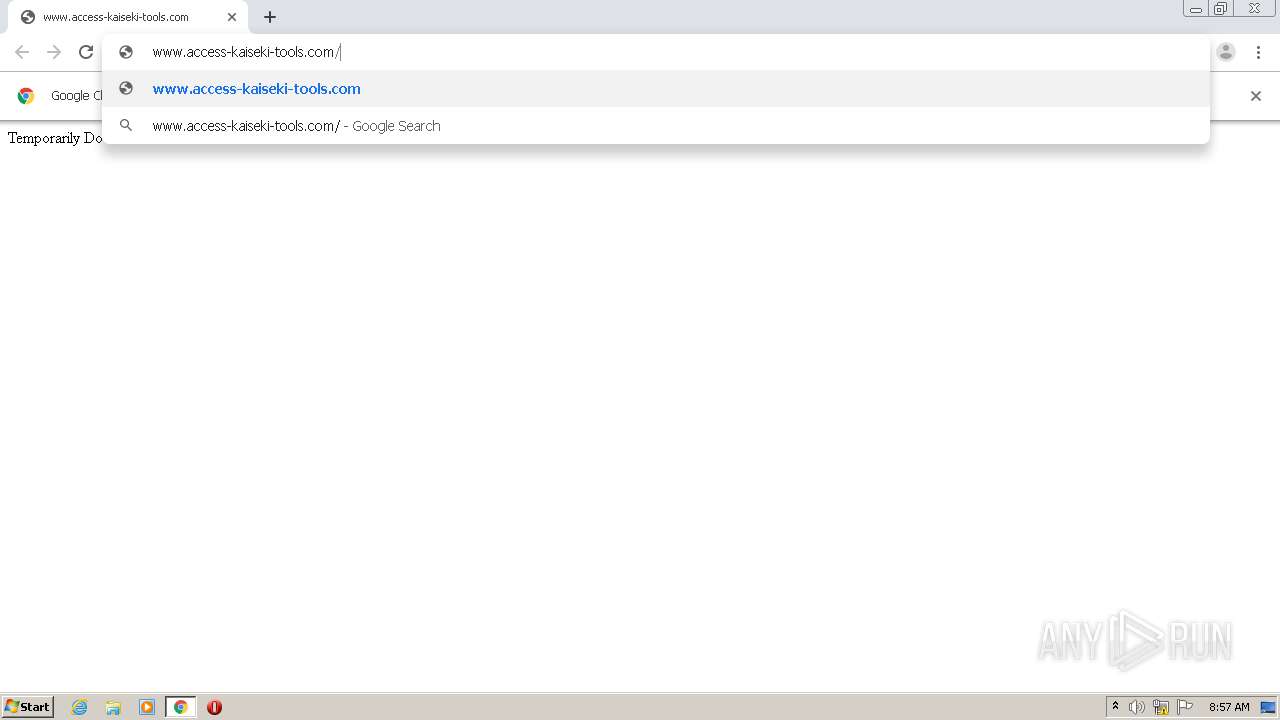The image size is (1280, 720).
Task: Click the show desktop button
Action: pyautogui.click(x=1268, y=707)
